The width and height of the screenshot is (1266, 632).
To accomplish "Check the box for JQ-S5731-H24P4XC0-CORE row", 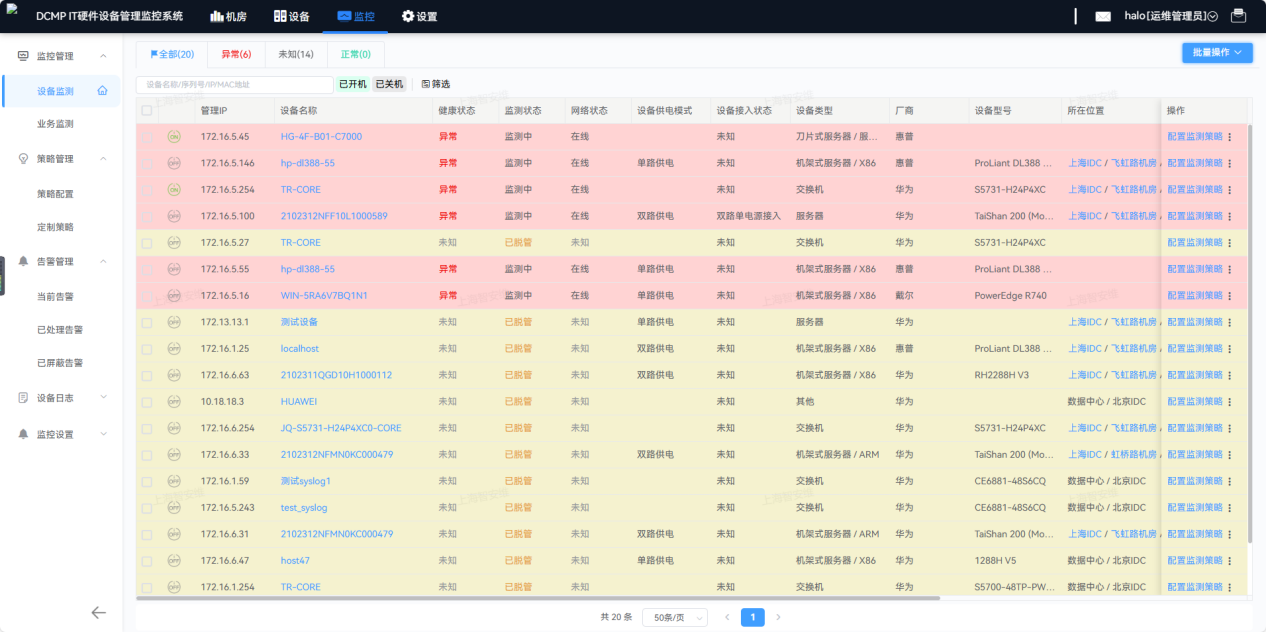I will [x=147, y=428].
